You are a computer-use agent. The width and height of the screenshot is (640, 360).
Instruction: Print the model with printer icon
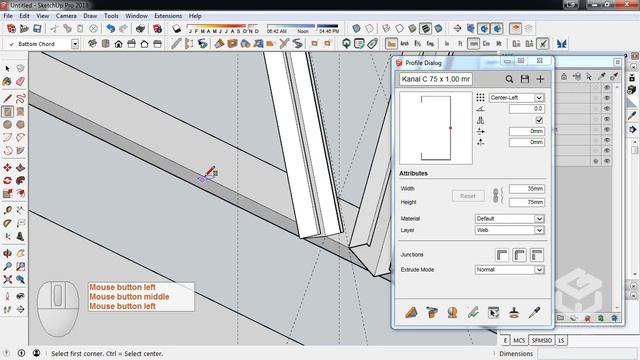click(x=140, y=28)
